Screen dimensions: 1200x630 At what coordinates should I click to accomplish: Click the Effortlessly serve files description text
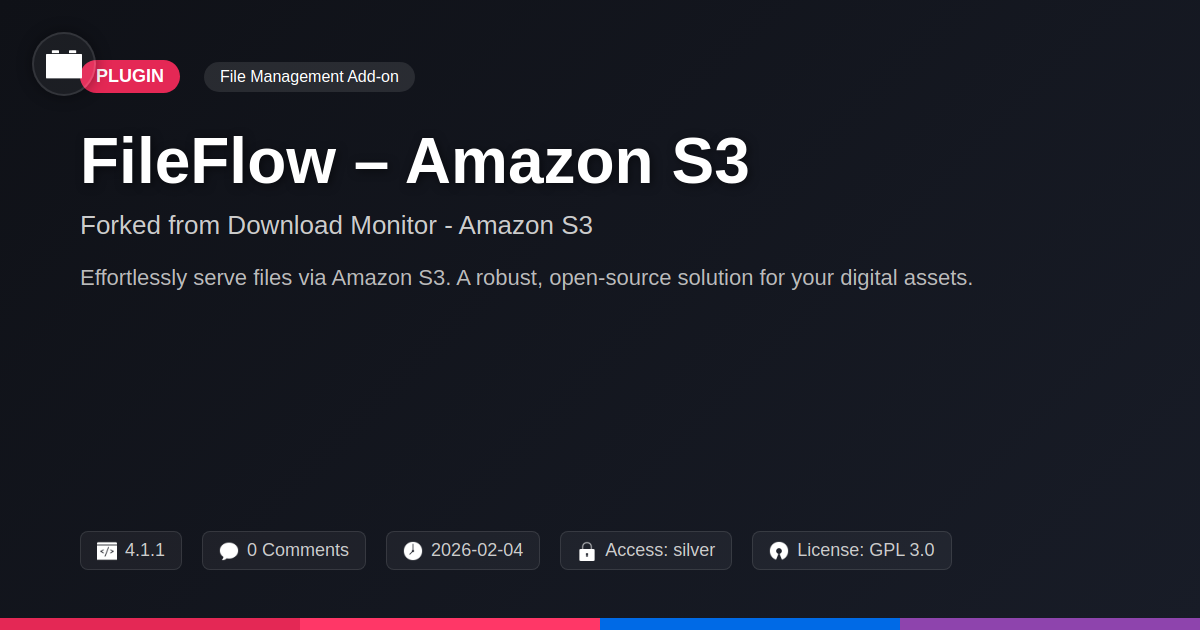click(x=526, y=278)
